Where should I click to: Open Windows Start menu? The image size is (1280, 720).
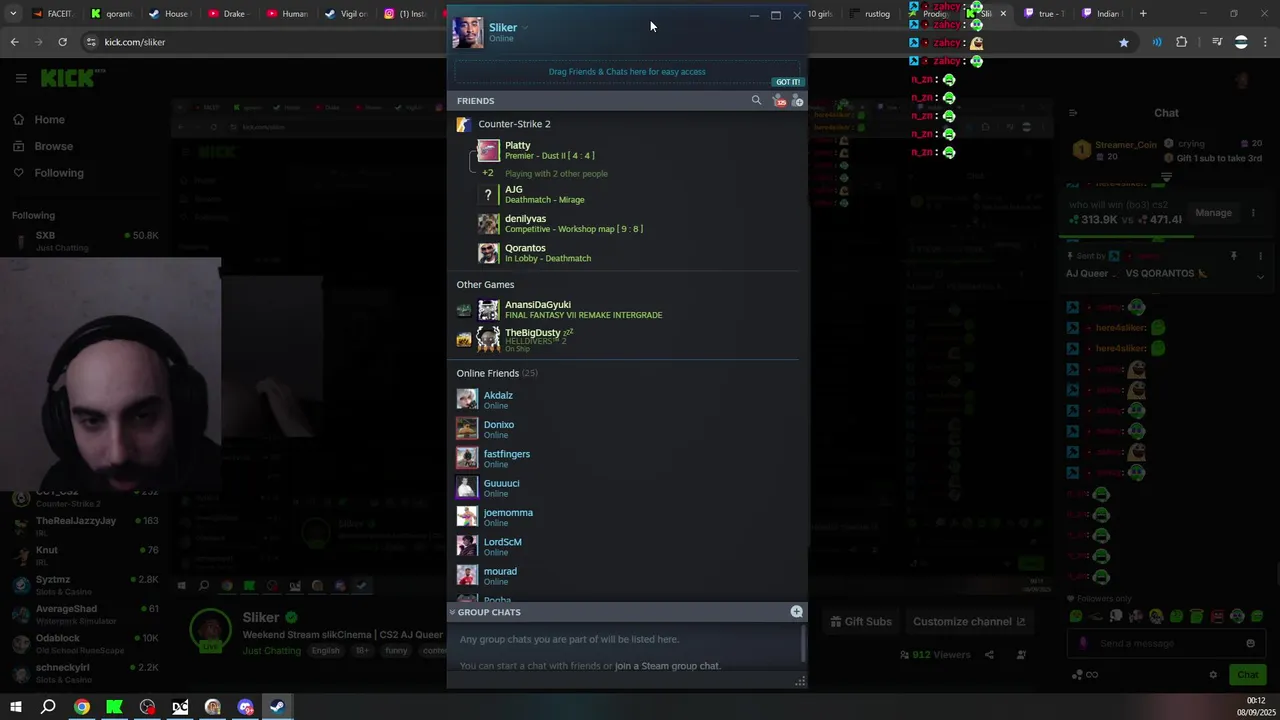tap(15, 707)
